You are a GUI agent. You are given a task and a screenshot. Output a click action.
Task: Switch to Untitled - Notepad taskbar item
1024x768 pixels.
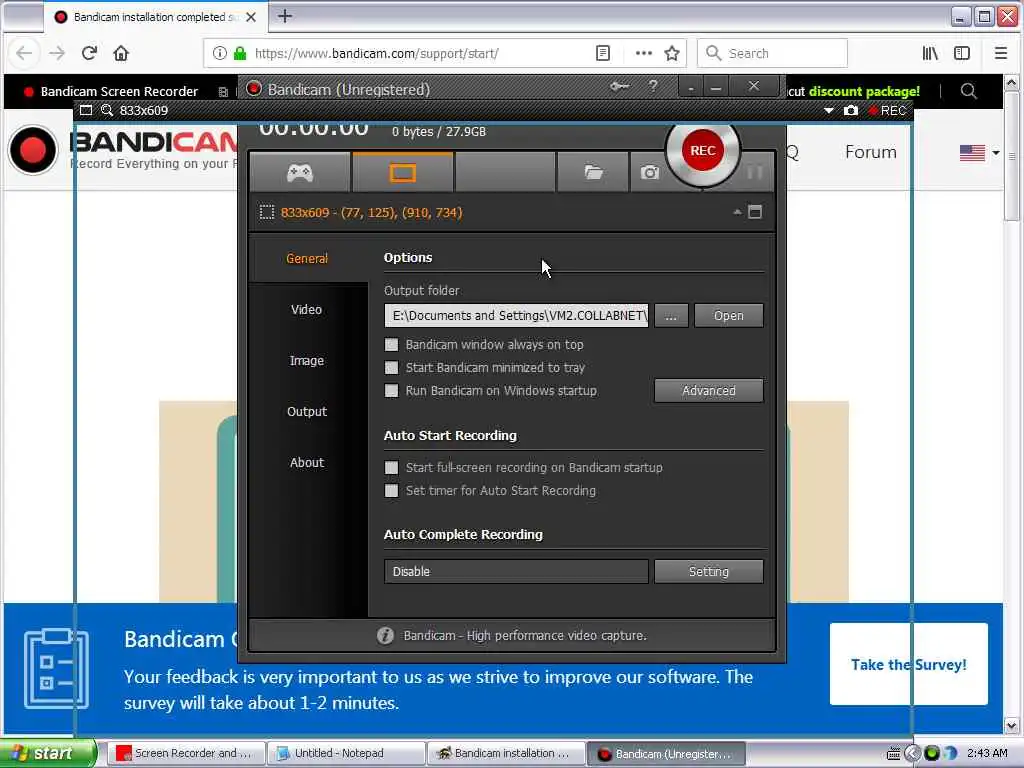pyautogui.click(x=346, y=753)
